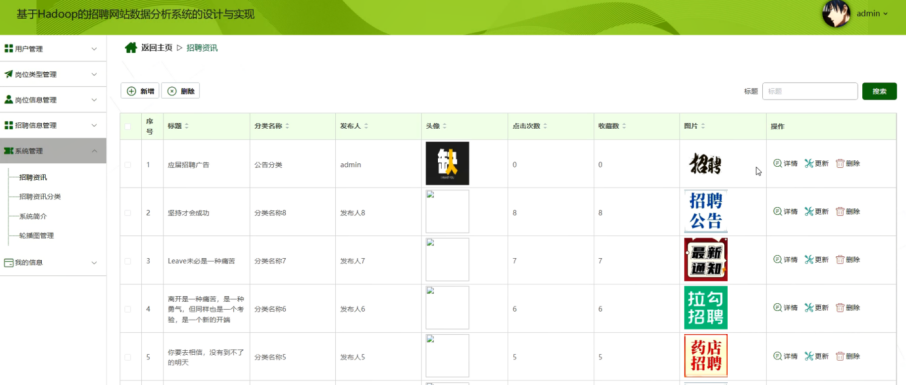This screenshot has height=385, width=906.
Task: Check the box for row 4 发布人6
Action: point(128,309)
